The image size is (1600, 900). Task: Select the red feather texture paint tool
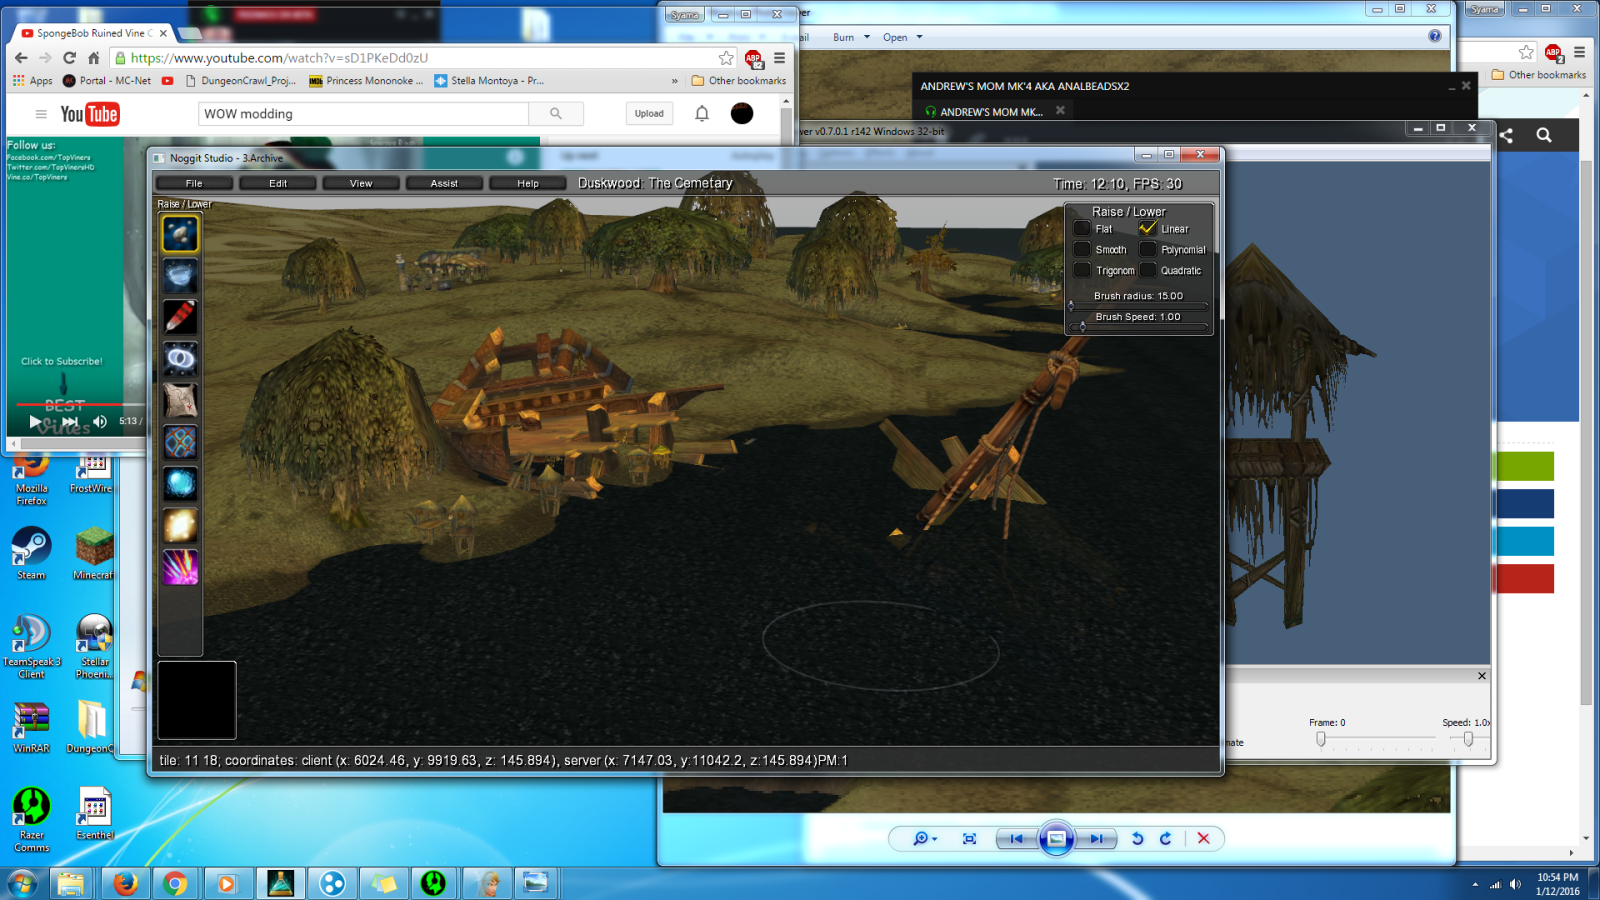coord(180,317)
